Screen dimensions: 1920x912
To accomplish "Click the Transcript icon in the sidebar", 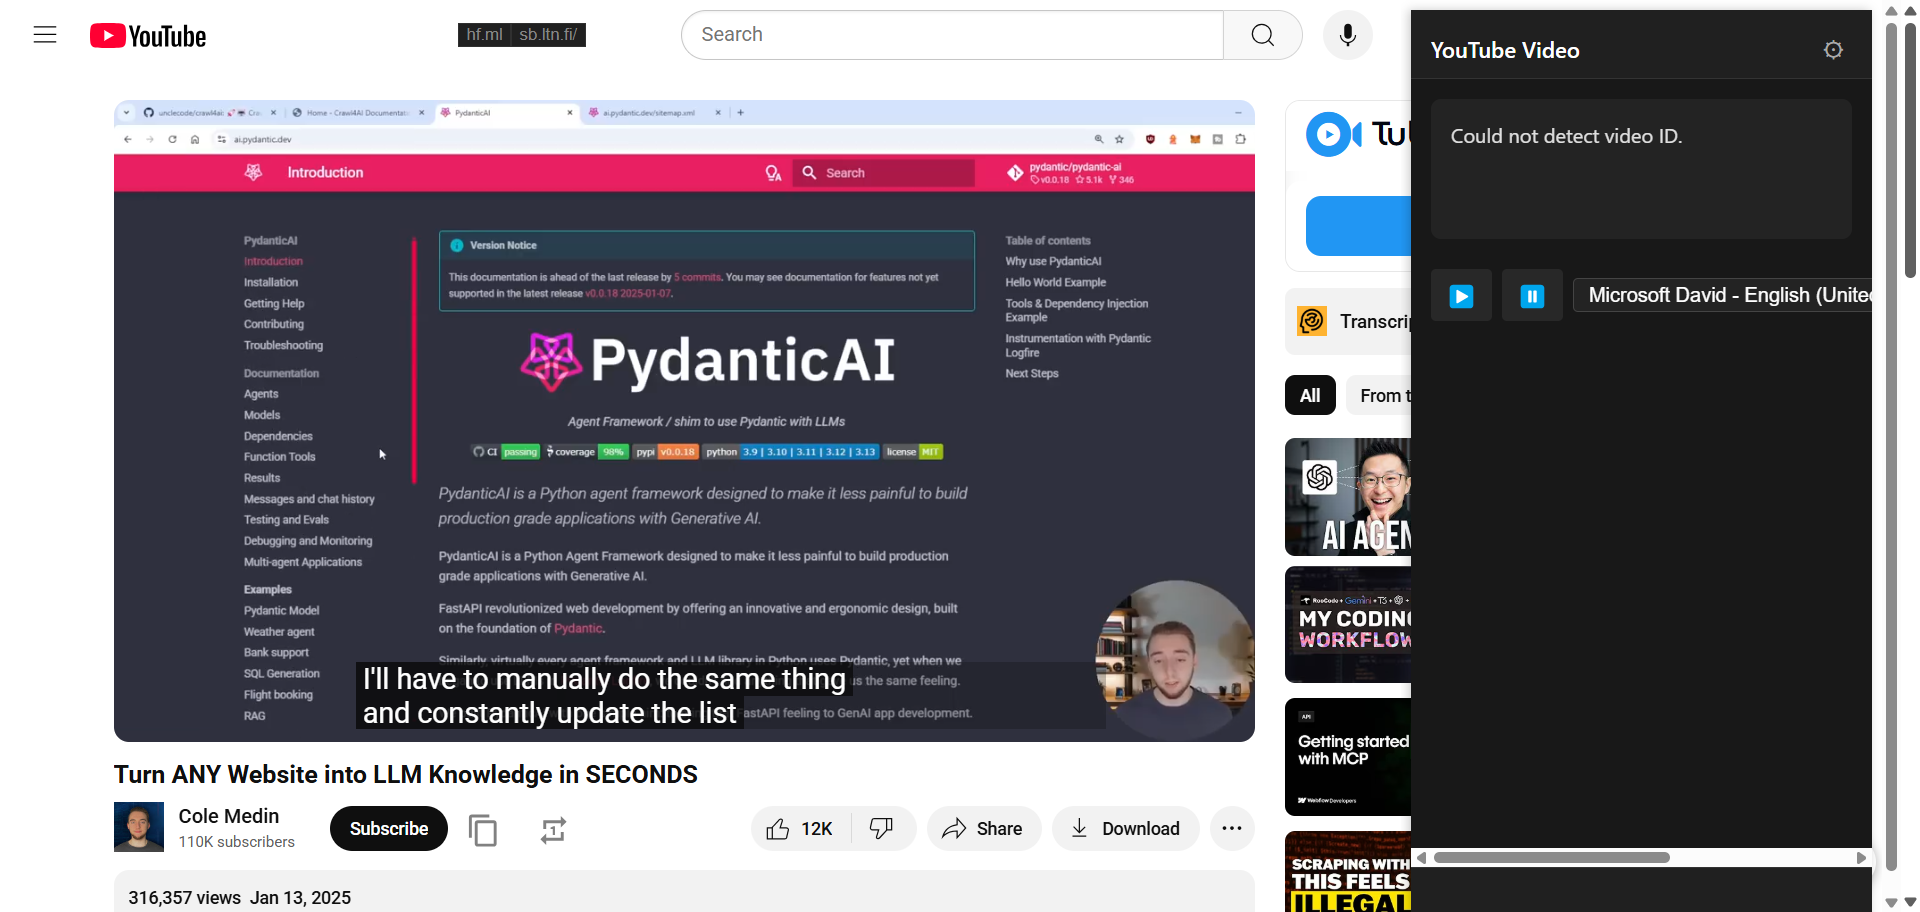I will 1312,321.
